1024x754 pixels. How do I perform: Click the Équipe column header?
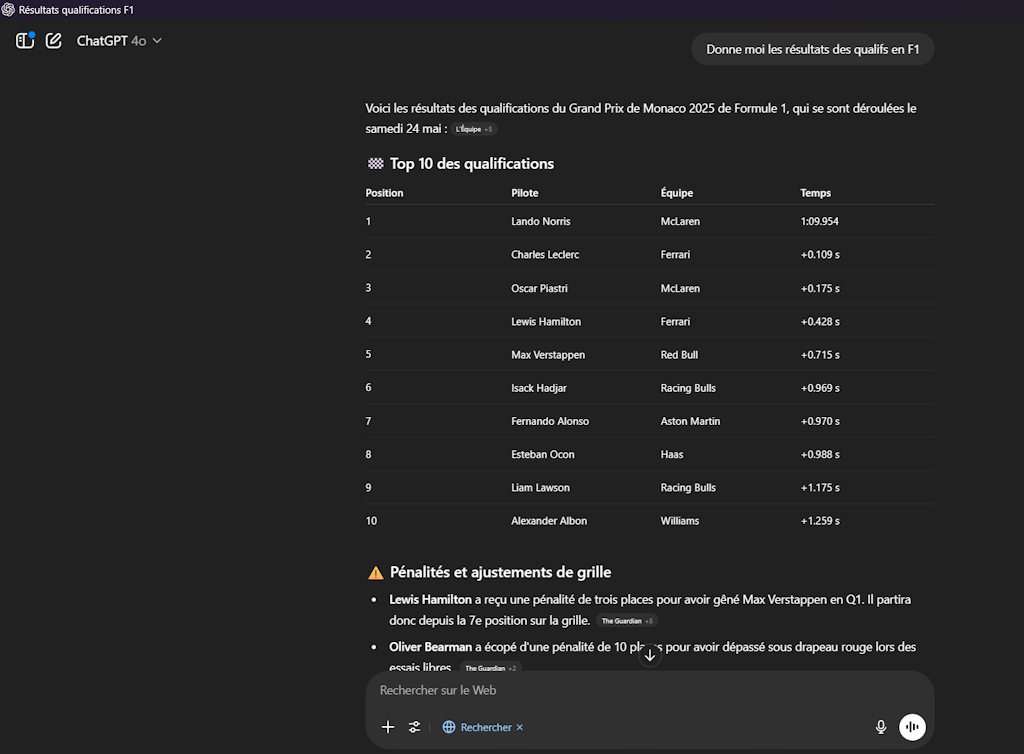point(677,193)
